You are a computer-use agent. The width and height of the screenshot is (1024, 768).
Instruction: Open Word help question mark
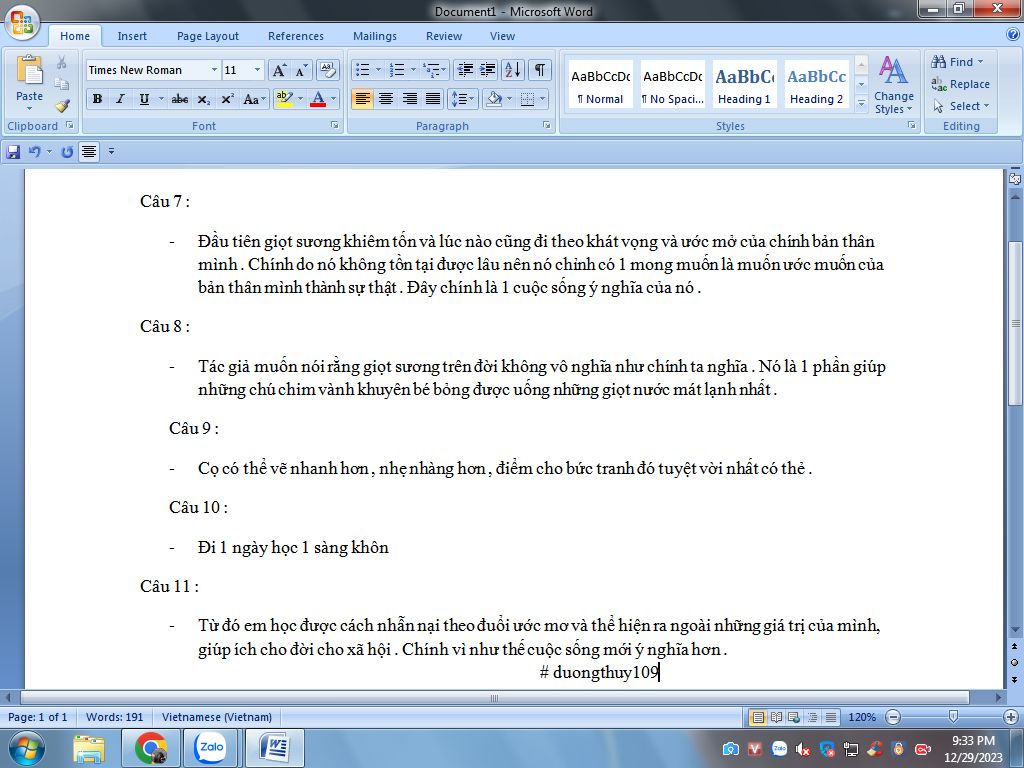(1013, 34)
